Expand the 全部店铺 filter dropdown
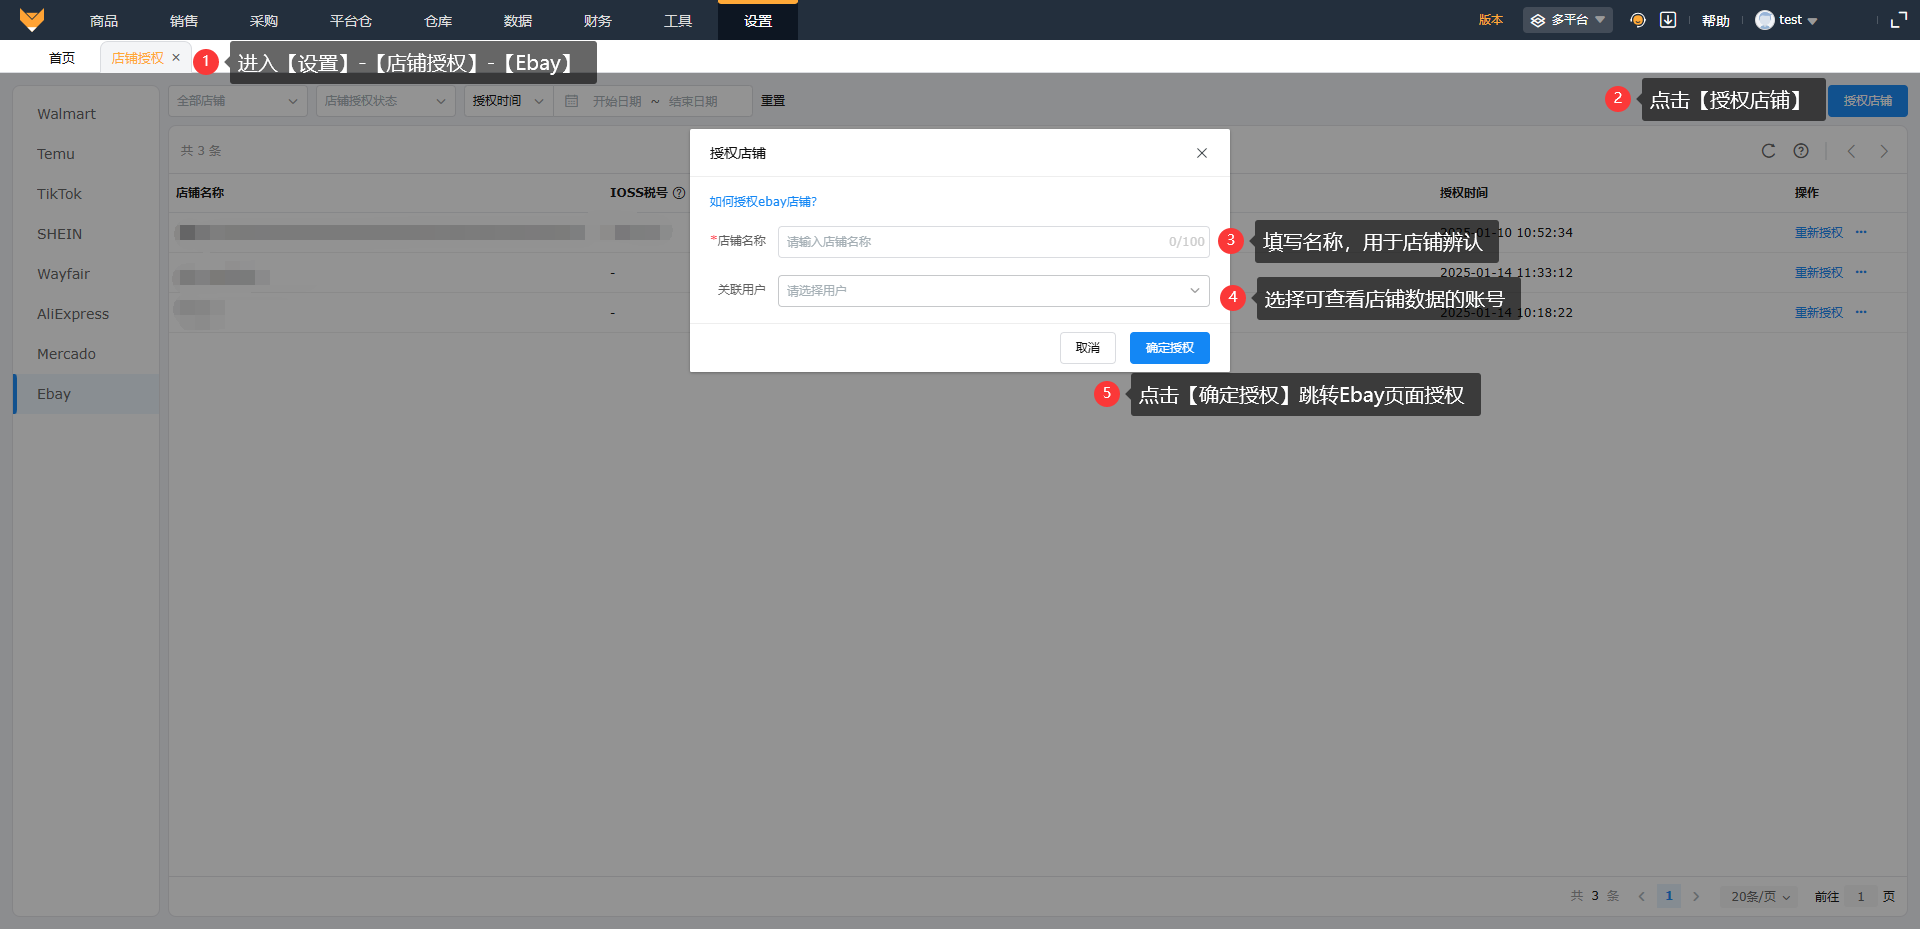Image resolution: width=1920 pixels, height=929 pixels. pos(238,101)
